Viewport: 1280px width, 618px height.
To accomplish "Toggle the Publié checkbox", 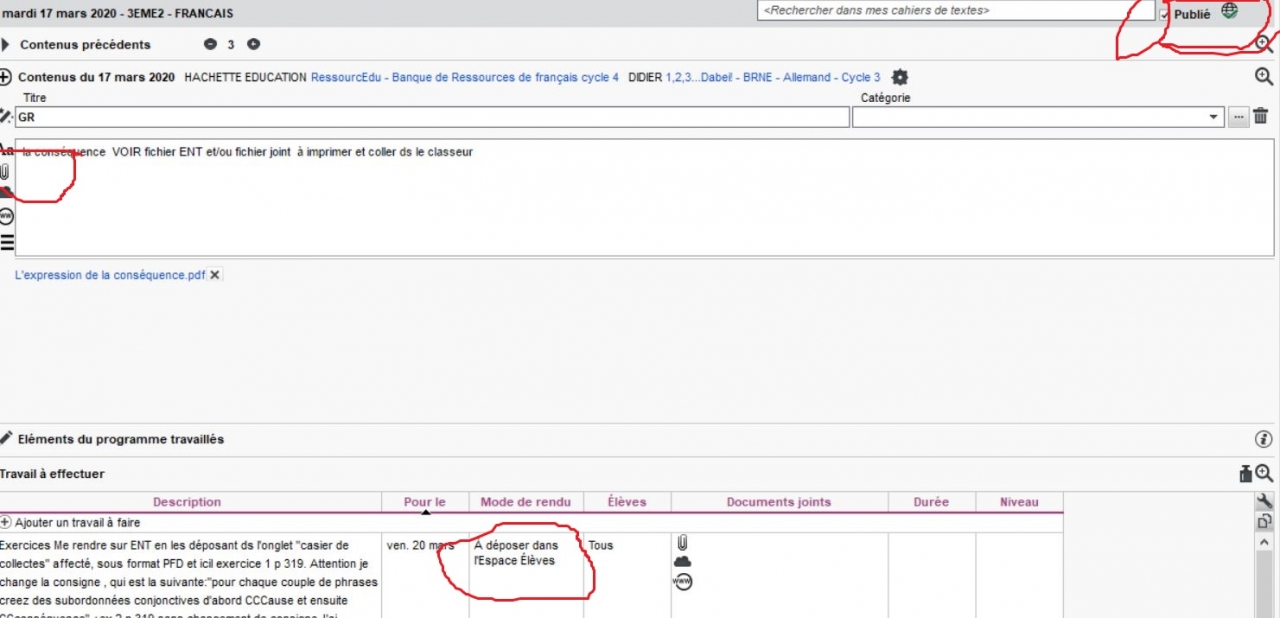I will (1164, 14).
